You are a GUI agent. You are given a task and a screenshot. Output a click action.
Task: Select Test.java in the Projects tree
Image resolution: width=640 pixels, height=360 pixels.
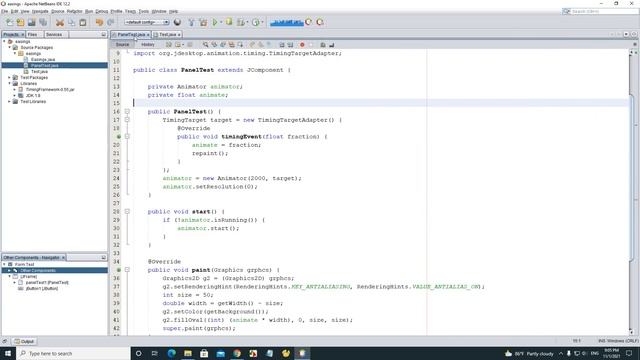click(39, 71)
